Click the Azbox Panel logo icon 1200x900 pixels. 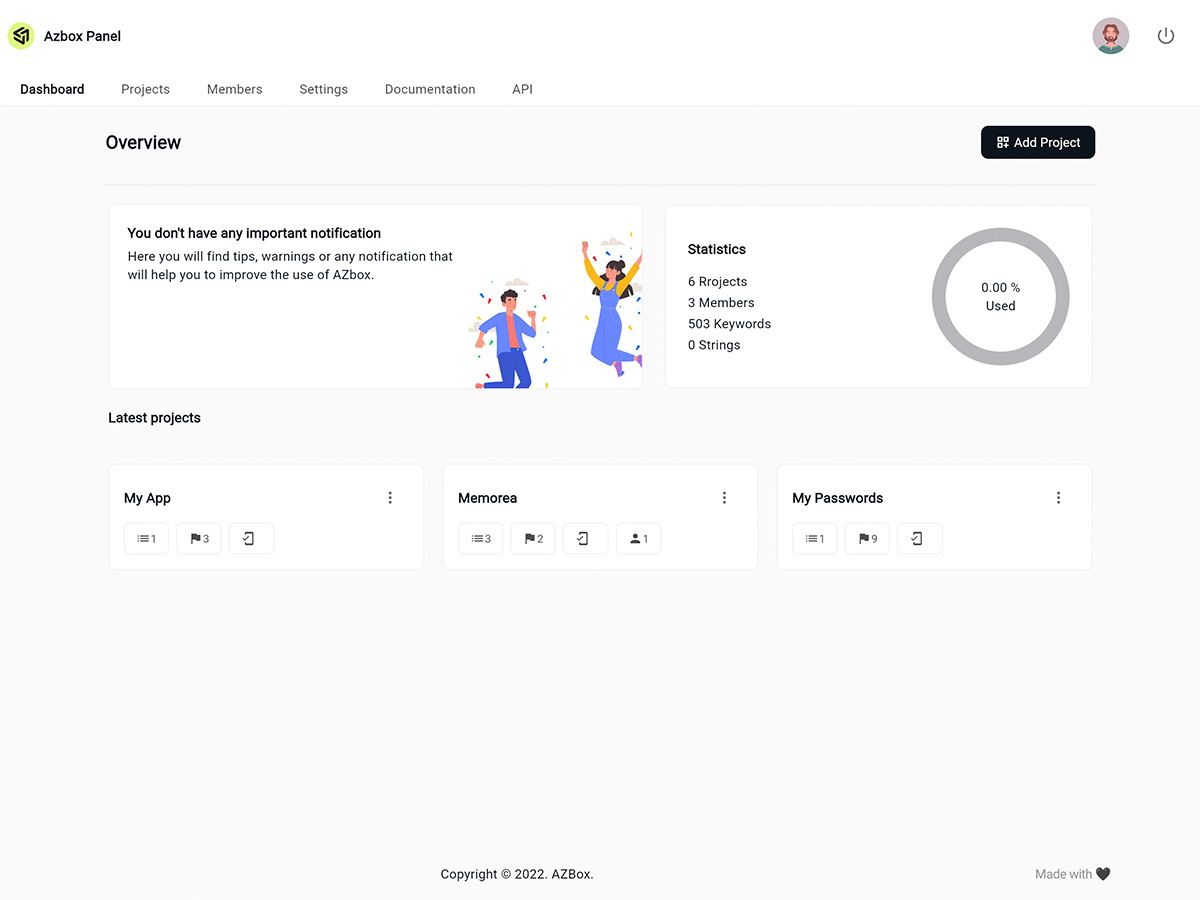click(21, 36)
